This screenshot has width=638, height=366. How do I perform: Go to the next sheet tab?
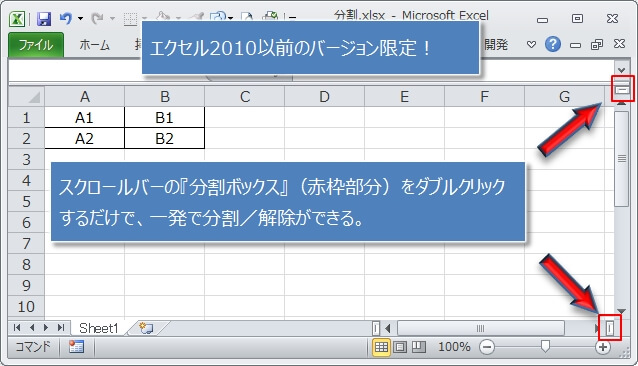[46, 327]
